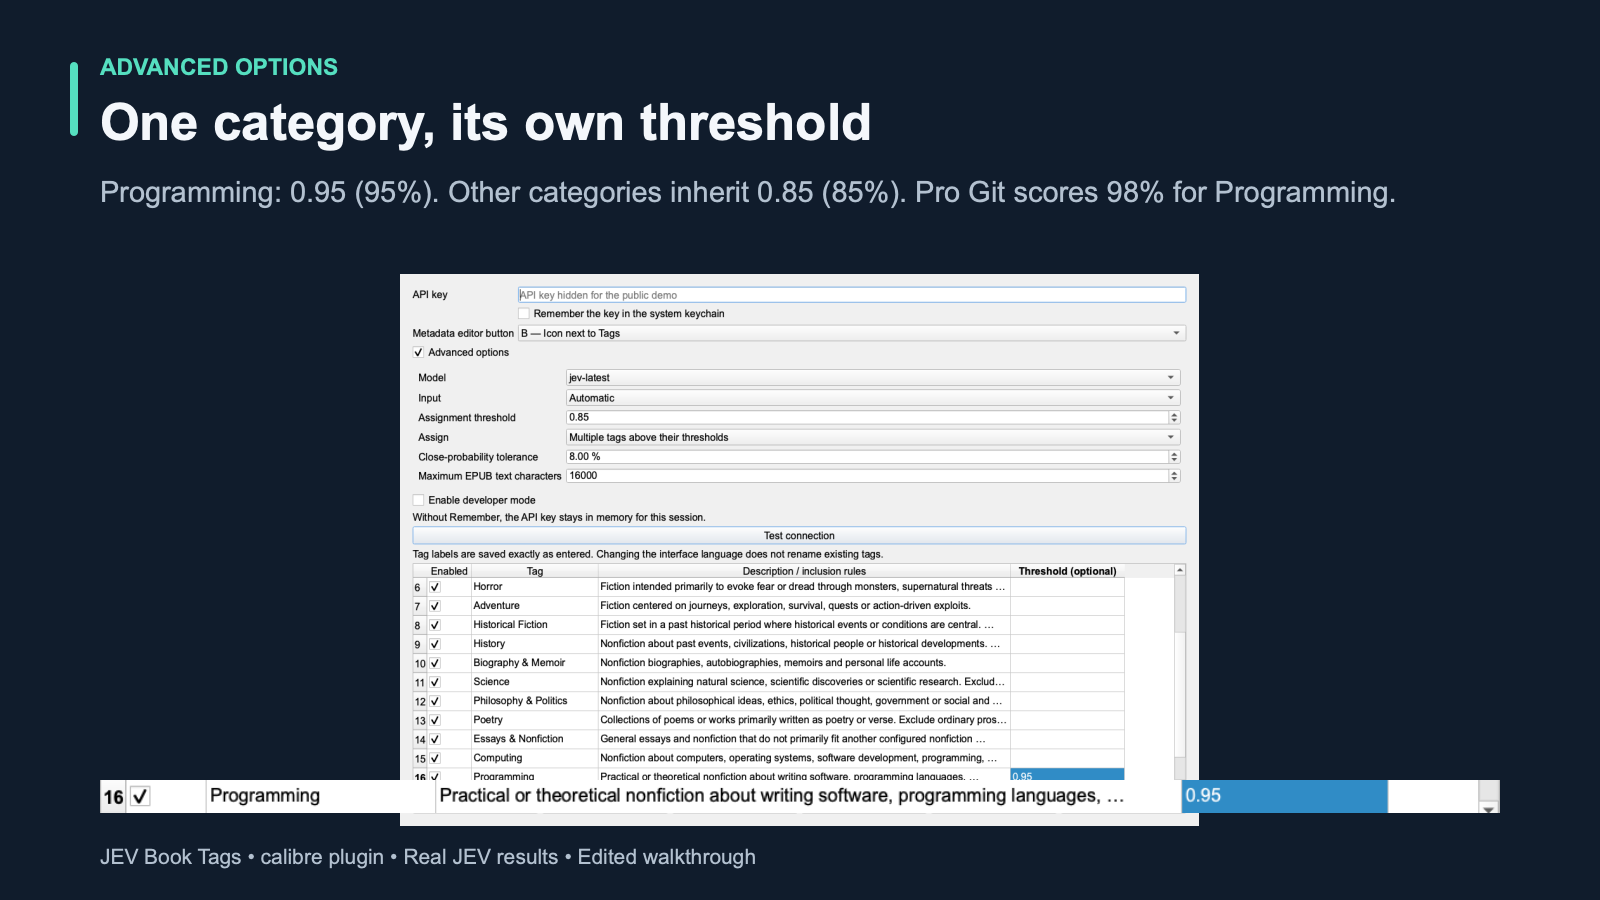Screen dimensions: 1600x900
Task: Click the Threshold (optional) column header
Action: click(x=1067, y=571)
